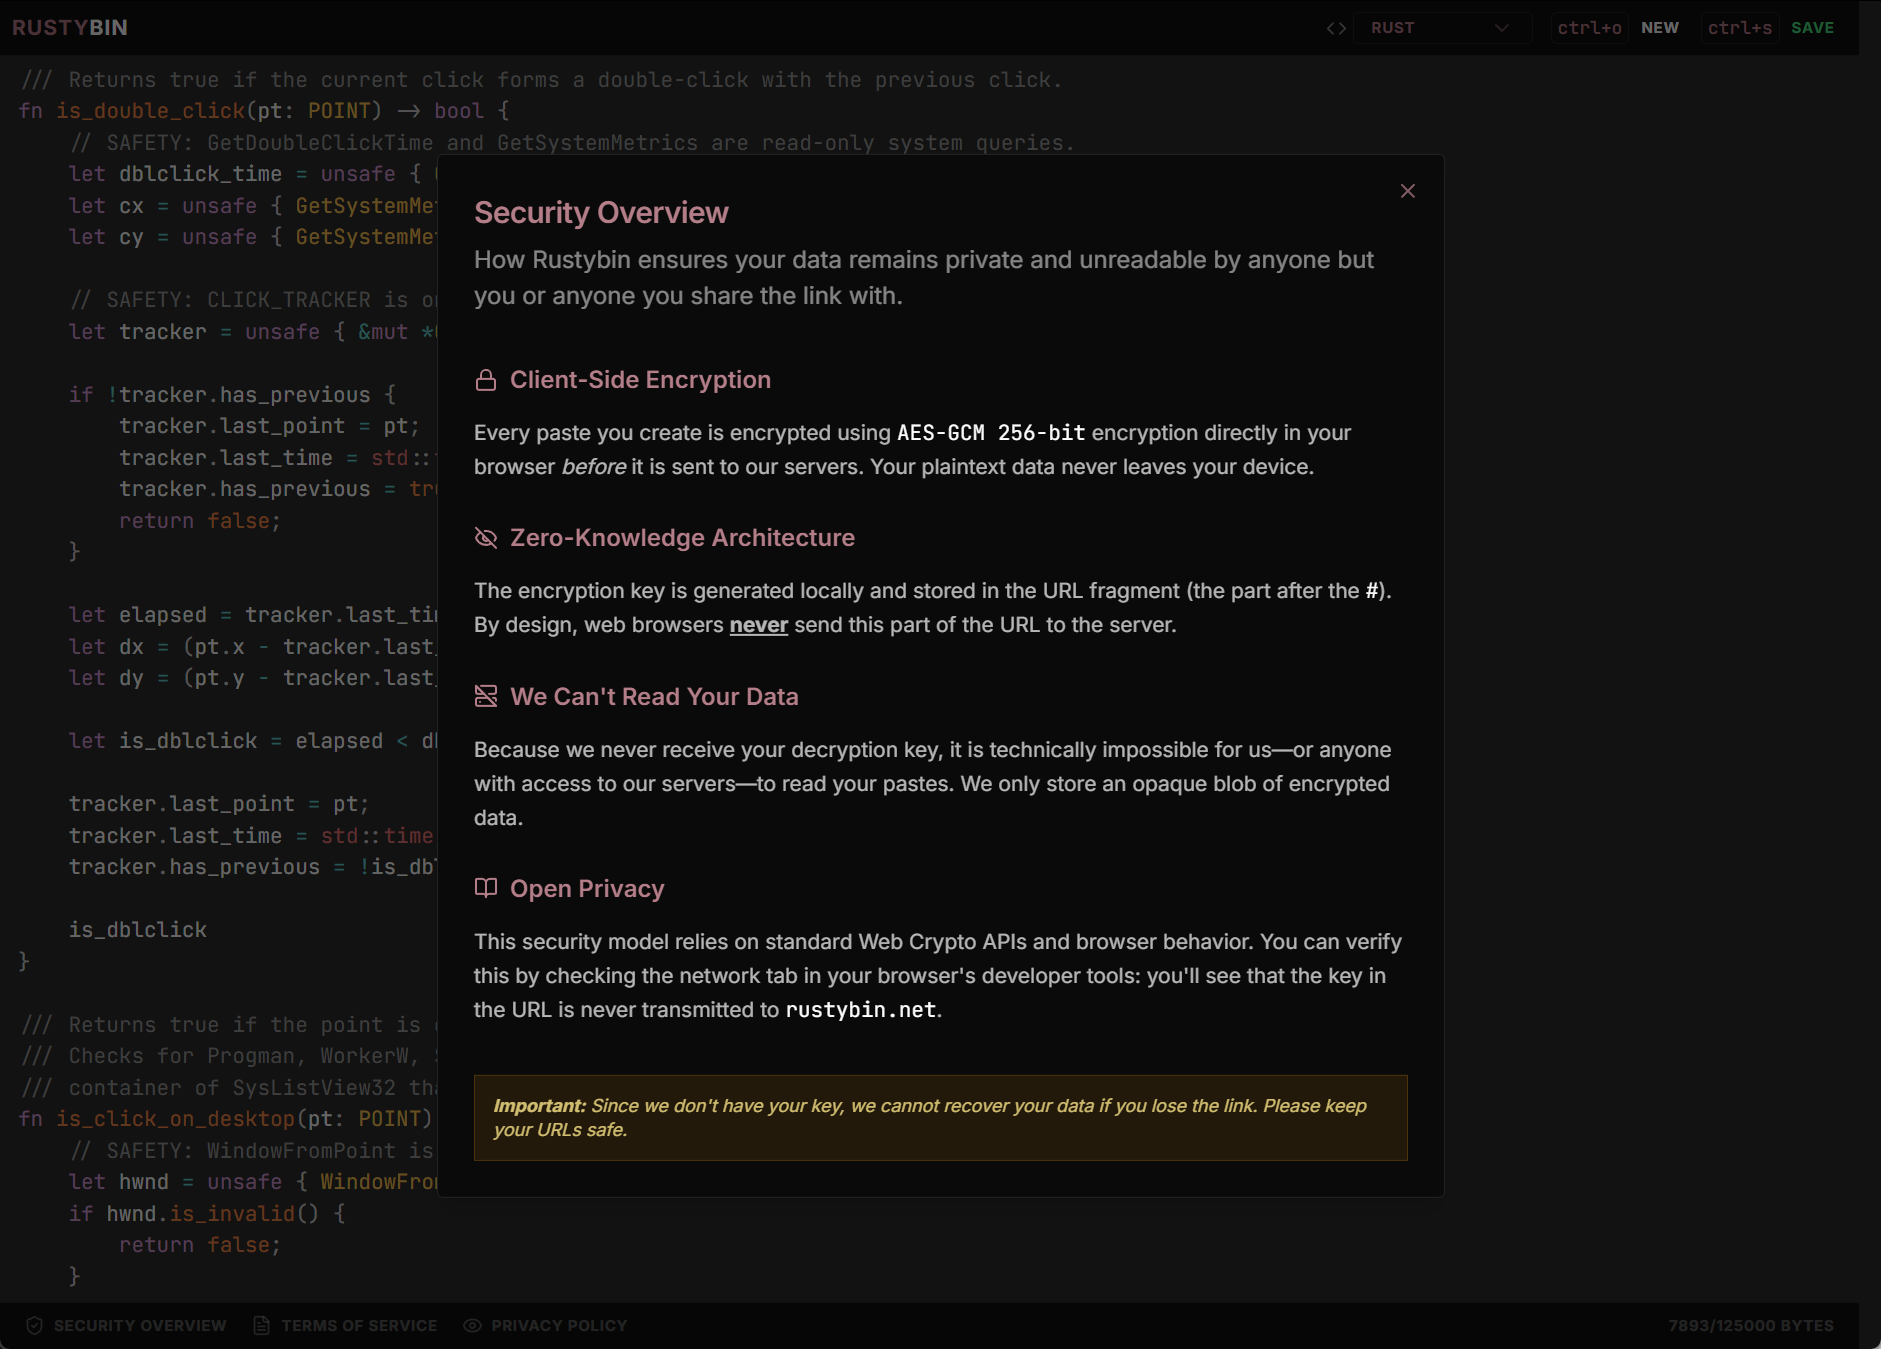1881x1349 pixels.
Task: Click the 7893/125000 BYTES counter
Action: (1751, 1326)
